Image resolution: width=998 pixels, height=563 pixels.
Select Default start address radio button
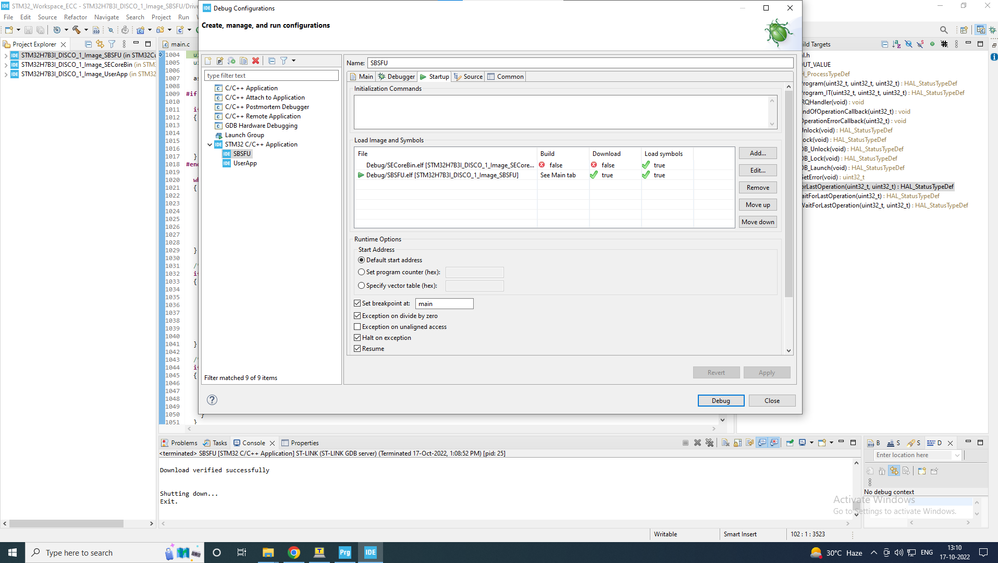pos(362,260)
